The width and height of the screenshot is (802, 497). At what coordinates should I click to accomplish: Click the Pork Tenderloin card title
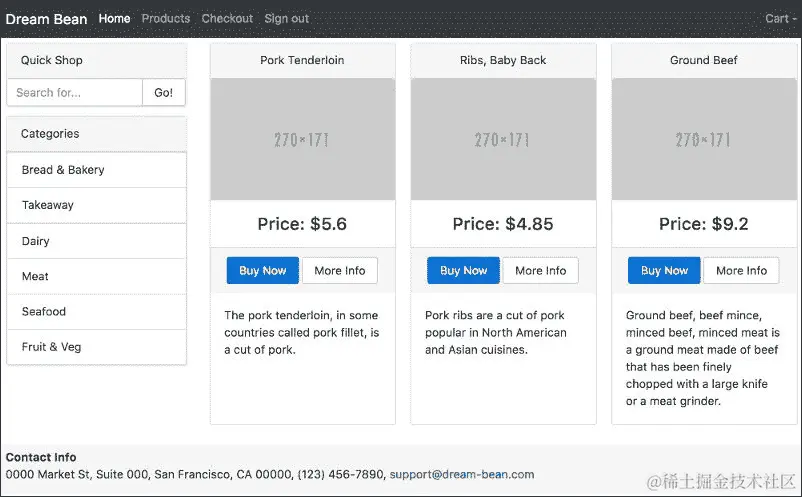(302, 60)
